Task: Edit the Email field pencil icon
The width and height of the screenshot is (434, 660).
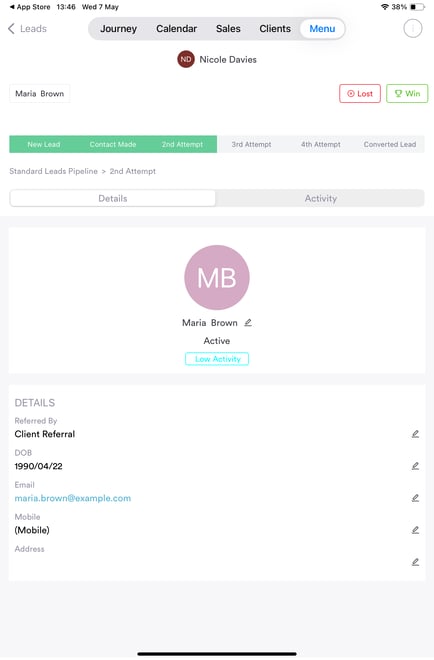Action: click(x=415, y=498)
